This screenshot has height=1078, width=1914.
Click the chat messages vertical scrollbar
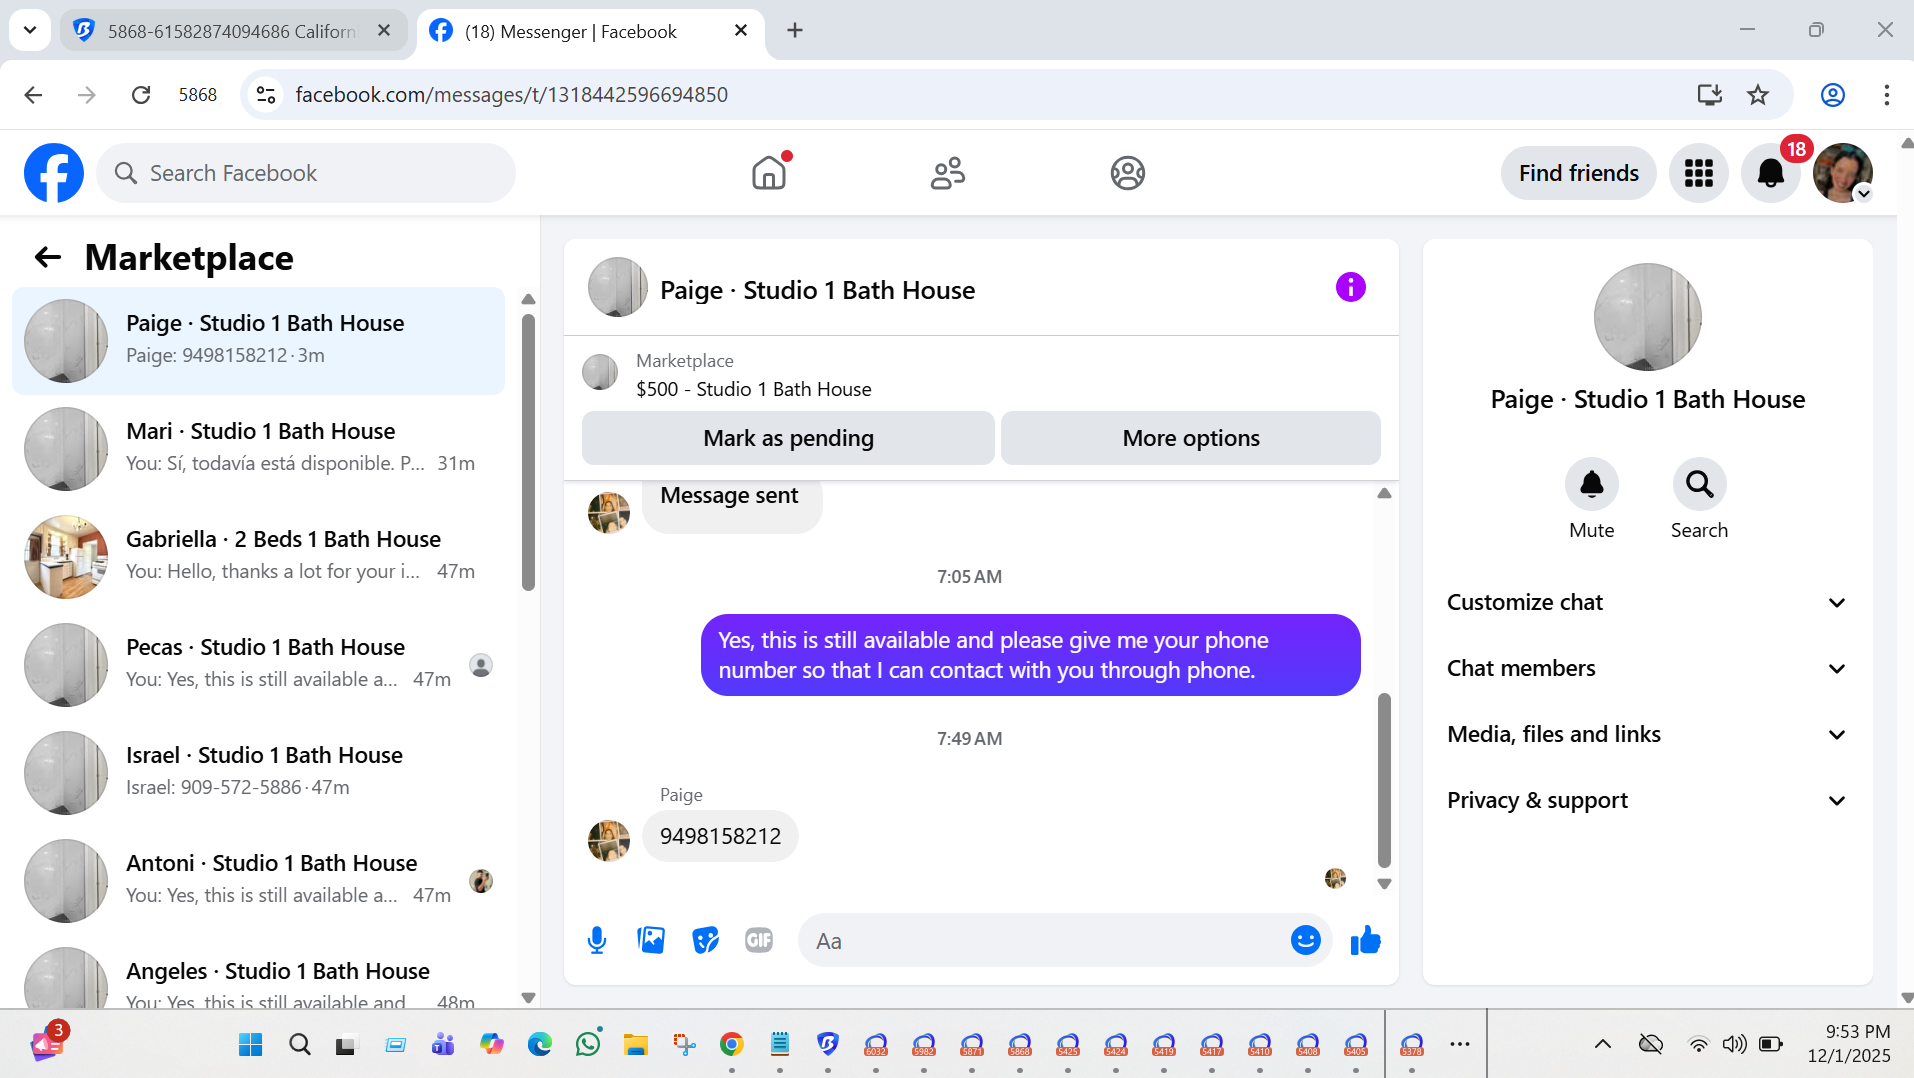pos(1384,780)
